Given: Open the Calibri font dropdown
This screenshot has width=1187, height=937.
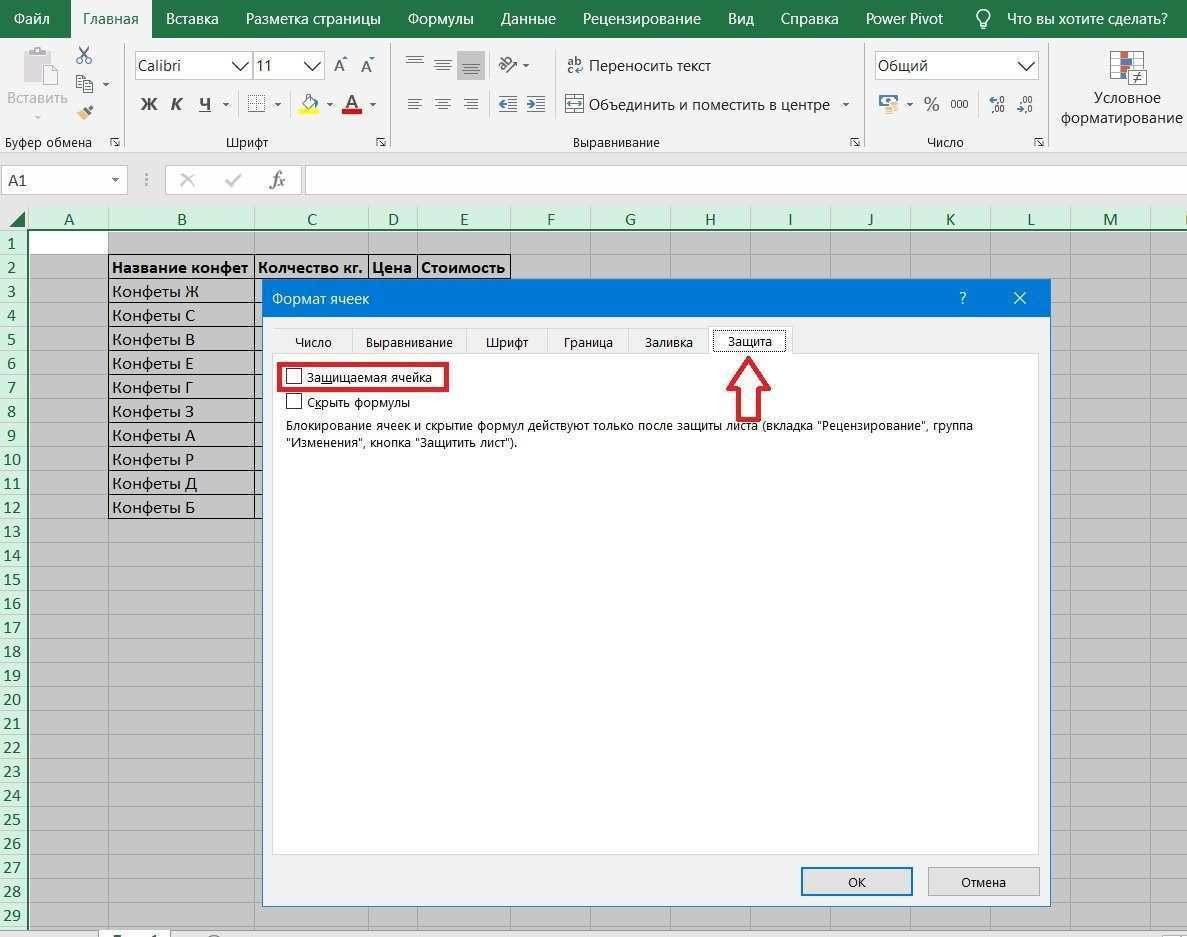Looking at the screenshot, I should pyautogui.click(x=239, y=65).
